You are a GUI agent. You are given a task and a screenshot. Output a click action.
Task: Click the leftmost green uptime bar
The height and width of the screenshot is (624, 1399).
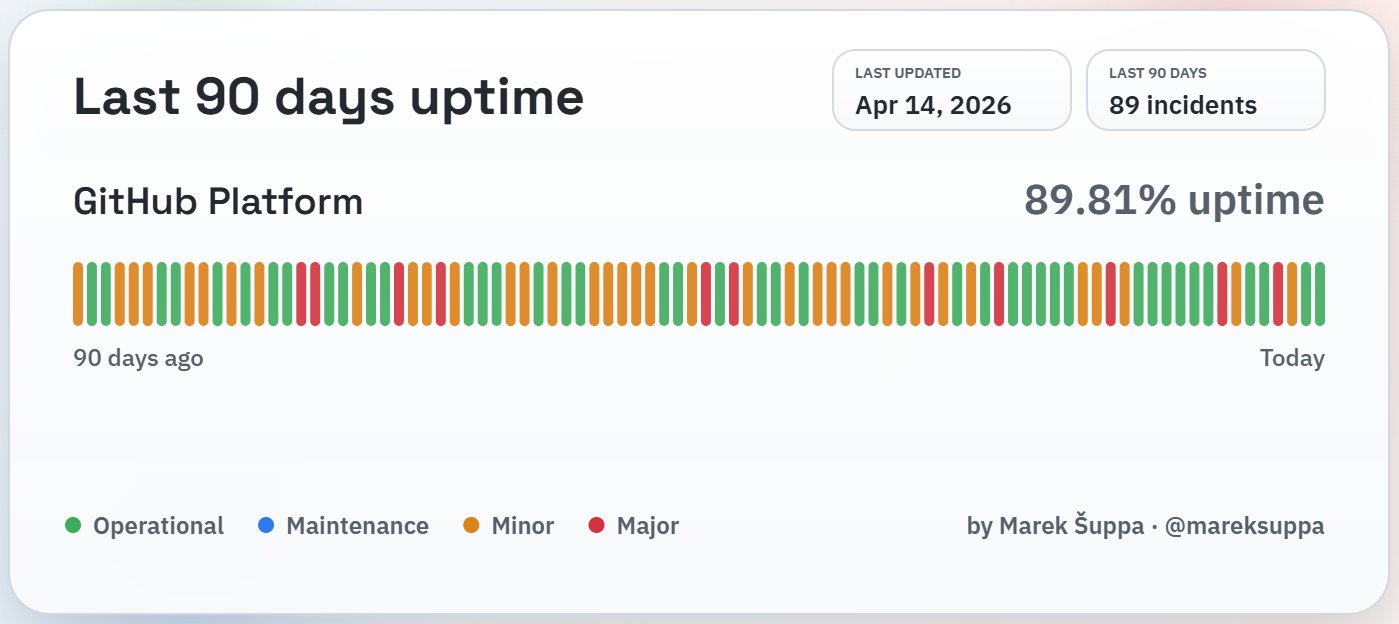pos(92,292)
